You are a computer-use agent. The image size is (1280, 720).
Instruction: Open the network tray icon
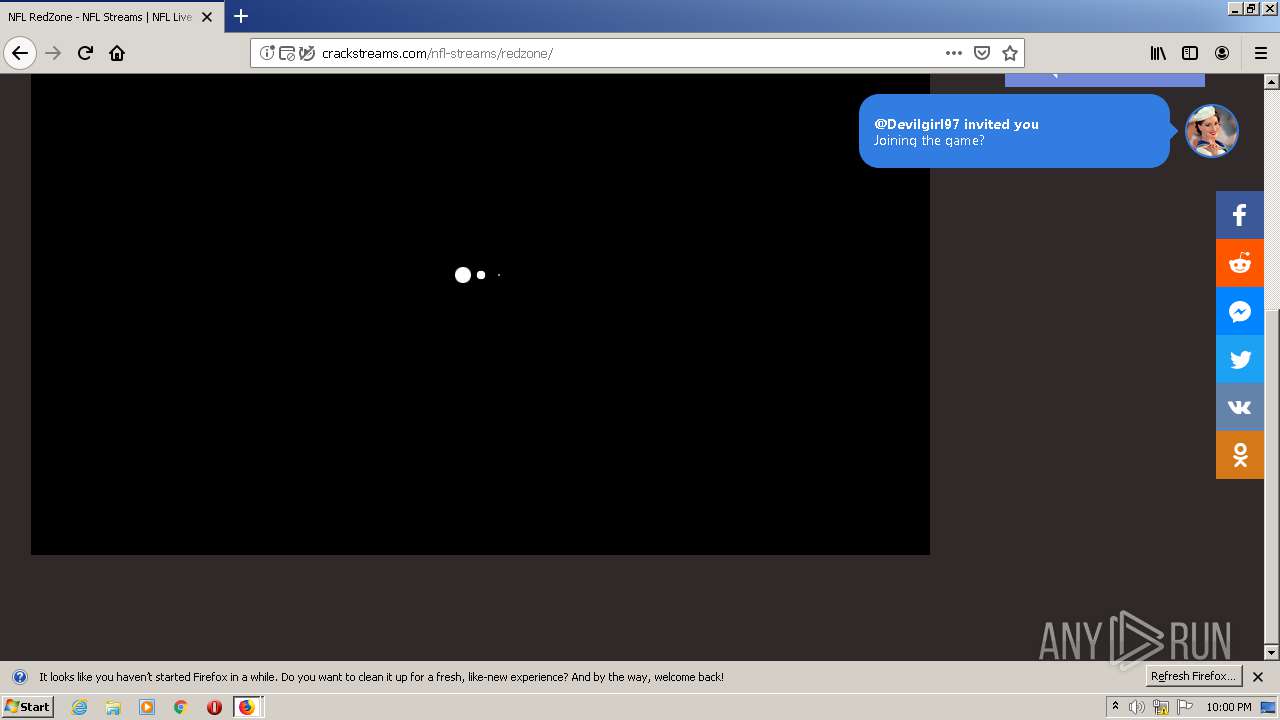click(x=1161, y=707)
